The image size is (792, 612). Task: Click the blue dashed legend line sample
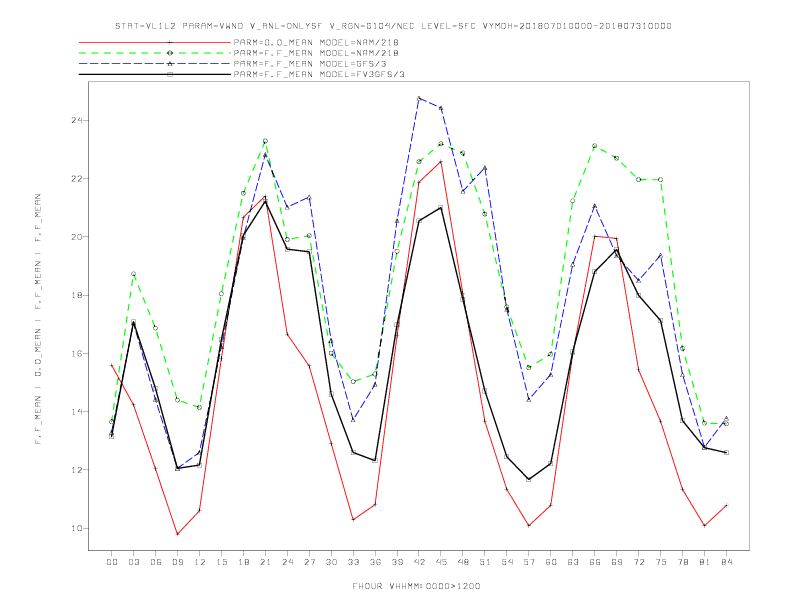pyautogui.click(x=155, y=64)
